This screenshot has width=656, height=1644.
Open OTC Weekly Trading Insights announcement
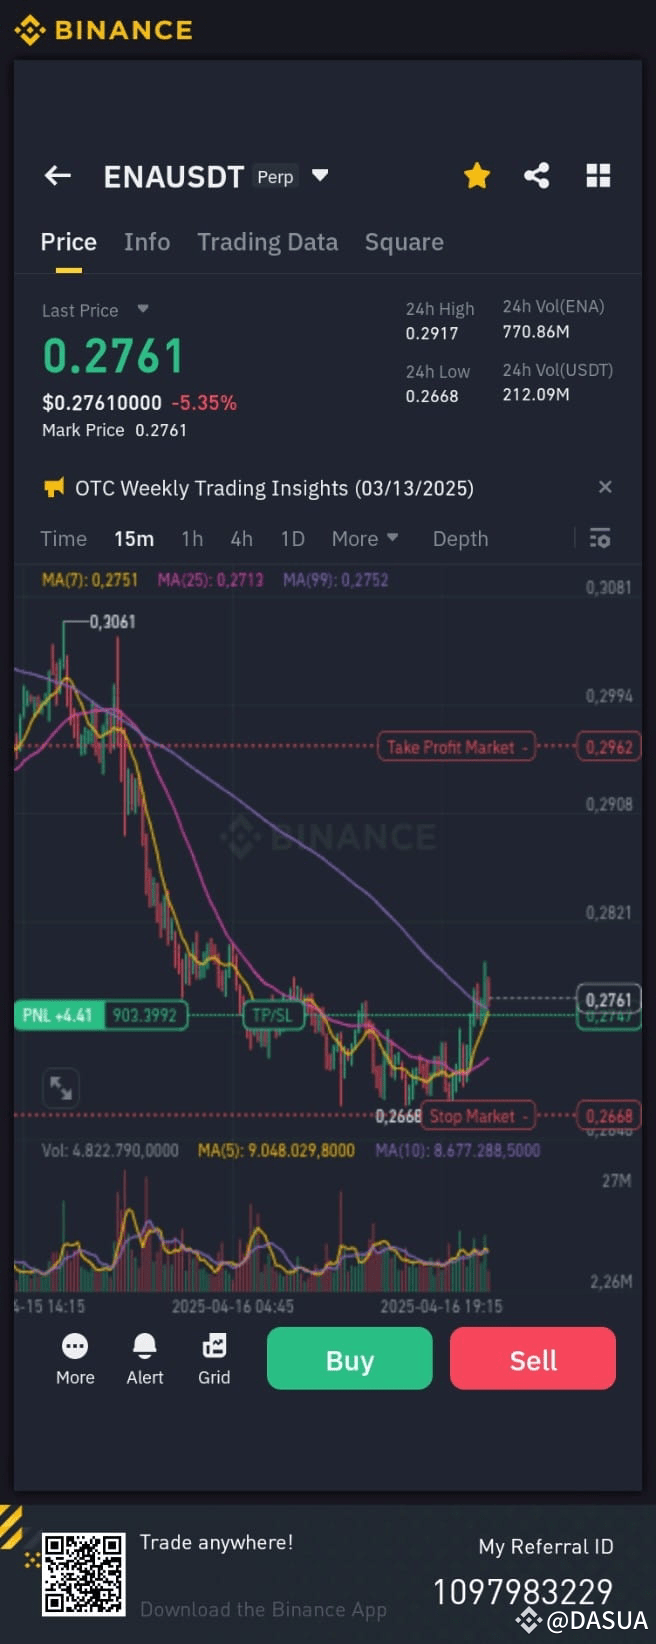(274, 488)
